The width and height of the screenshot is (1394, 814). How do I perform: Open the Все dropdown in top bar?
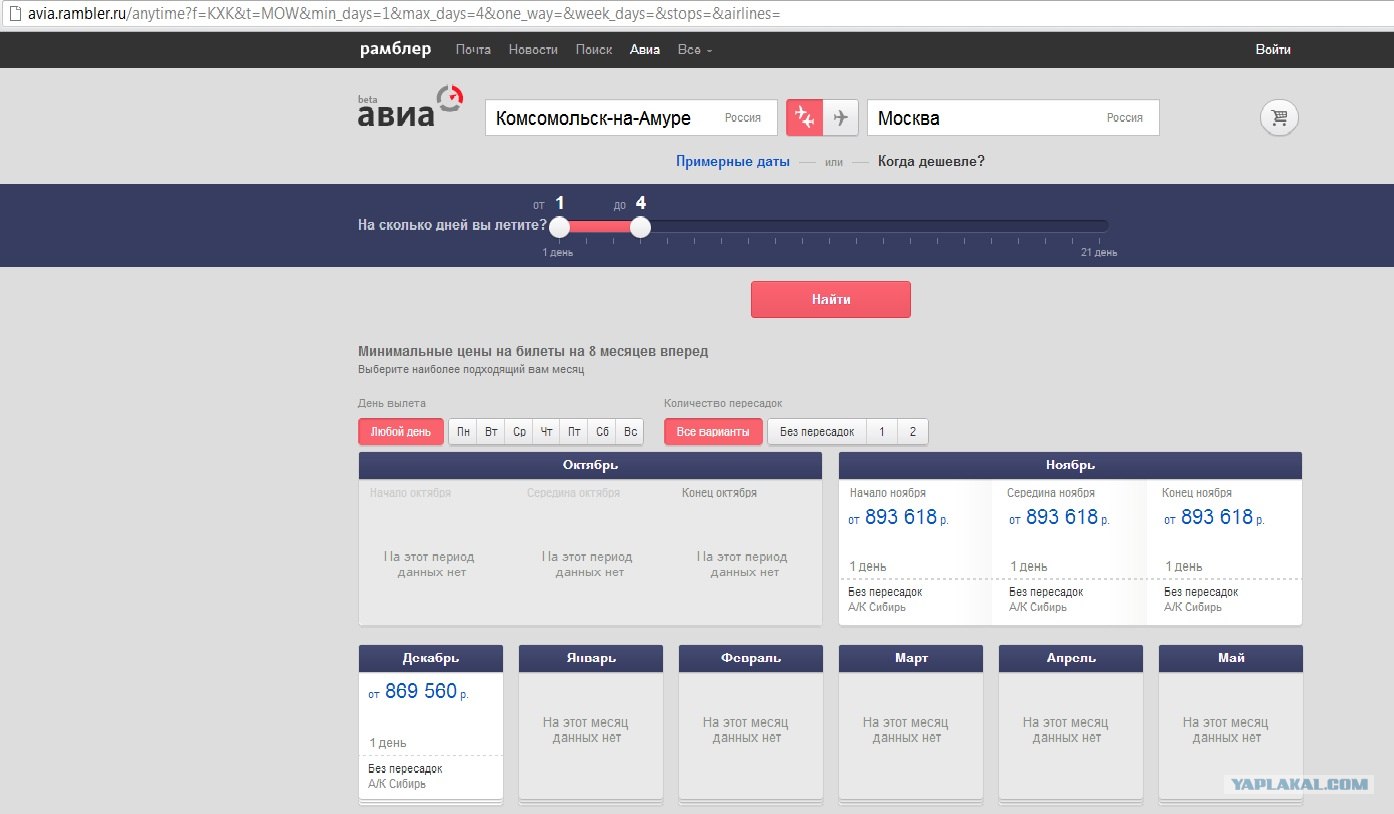tap(695, 49)
